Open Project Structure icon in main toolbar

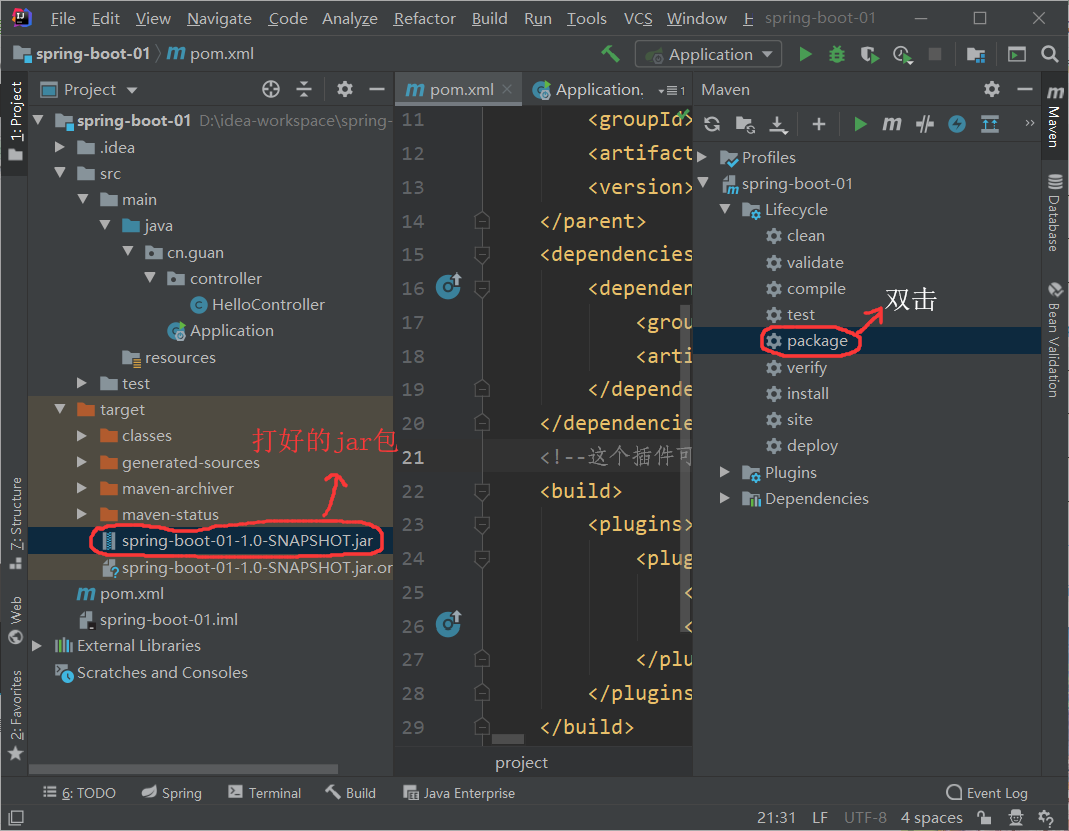tap(976, 54)
